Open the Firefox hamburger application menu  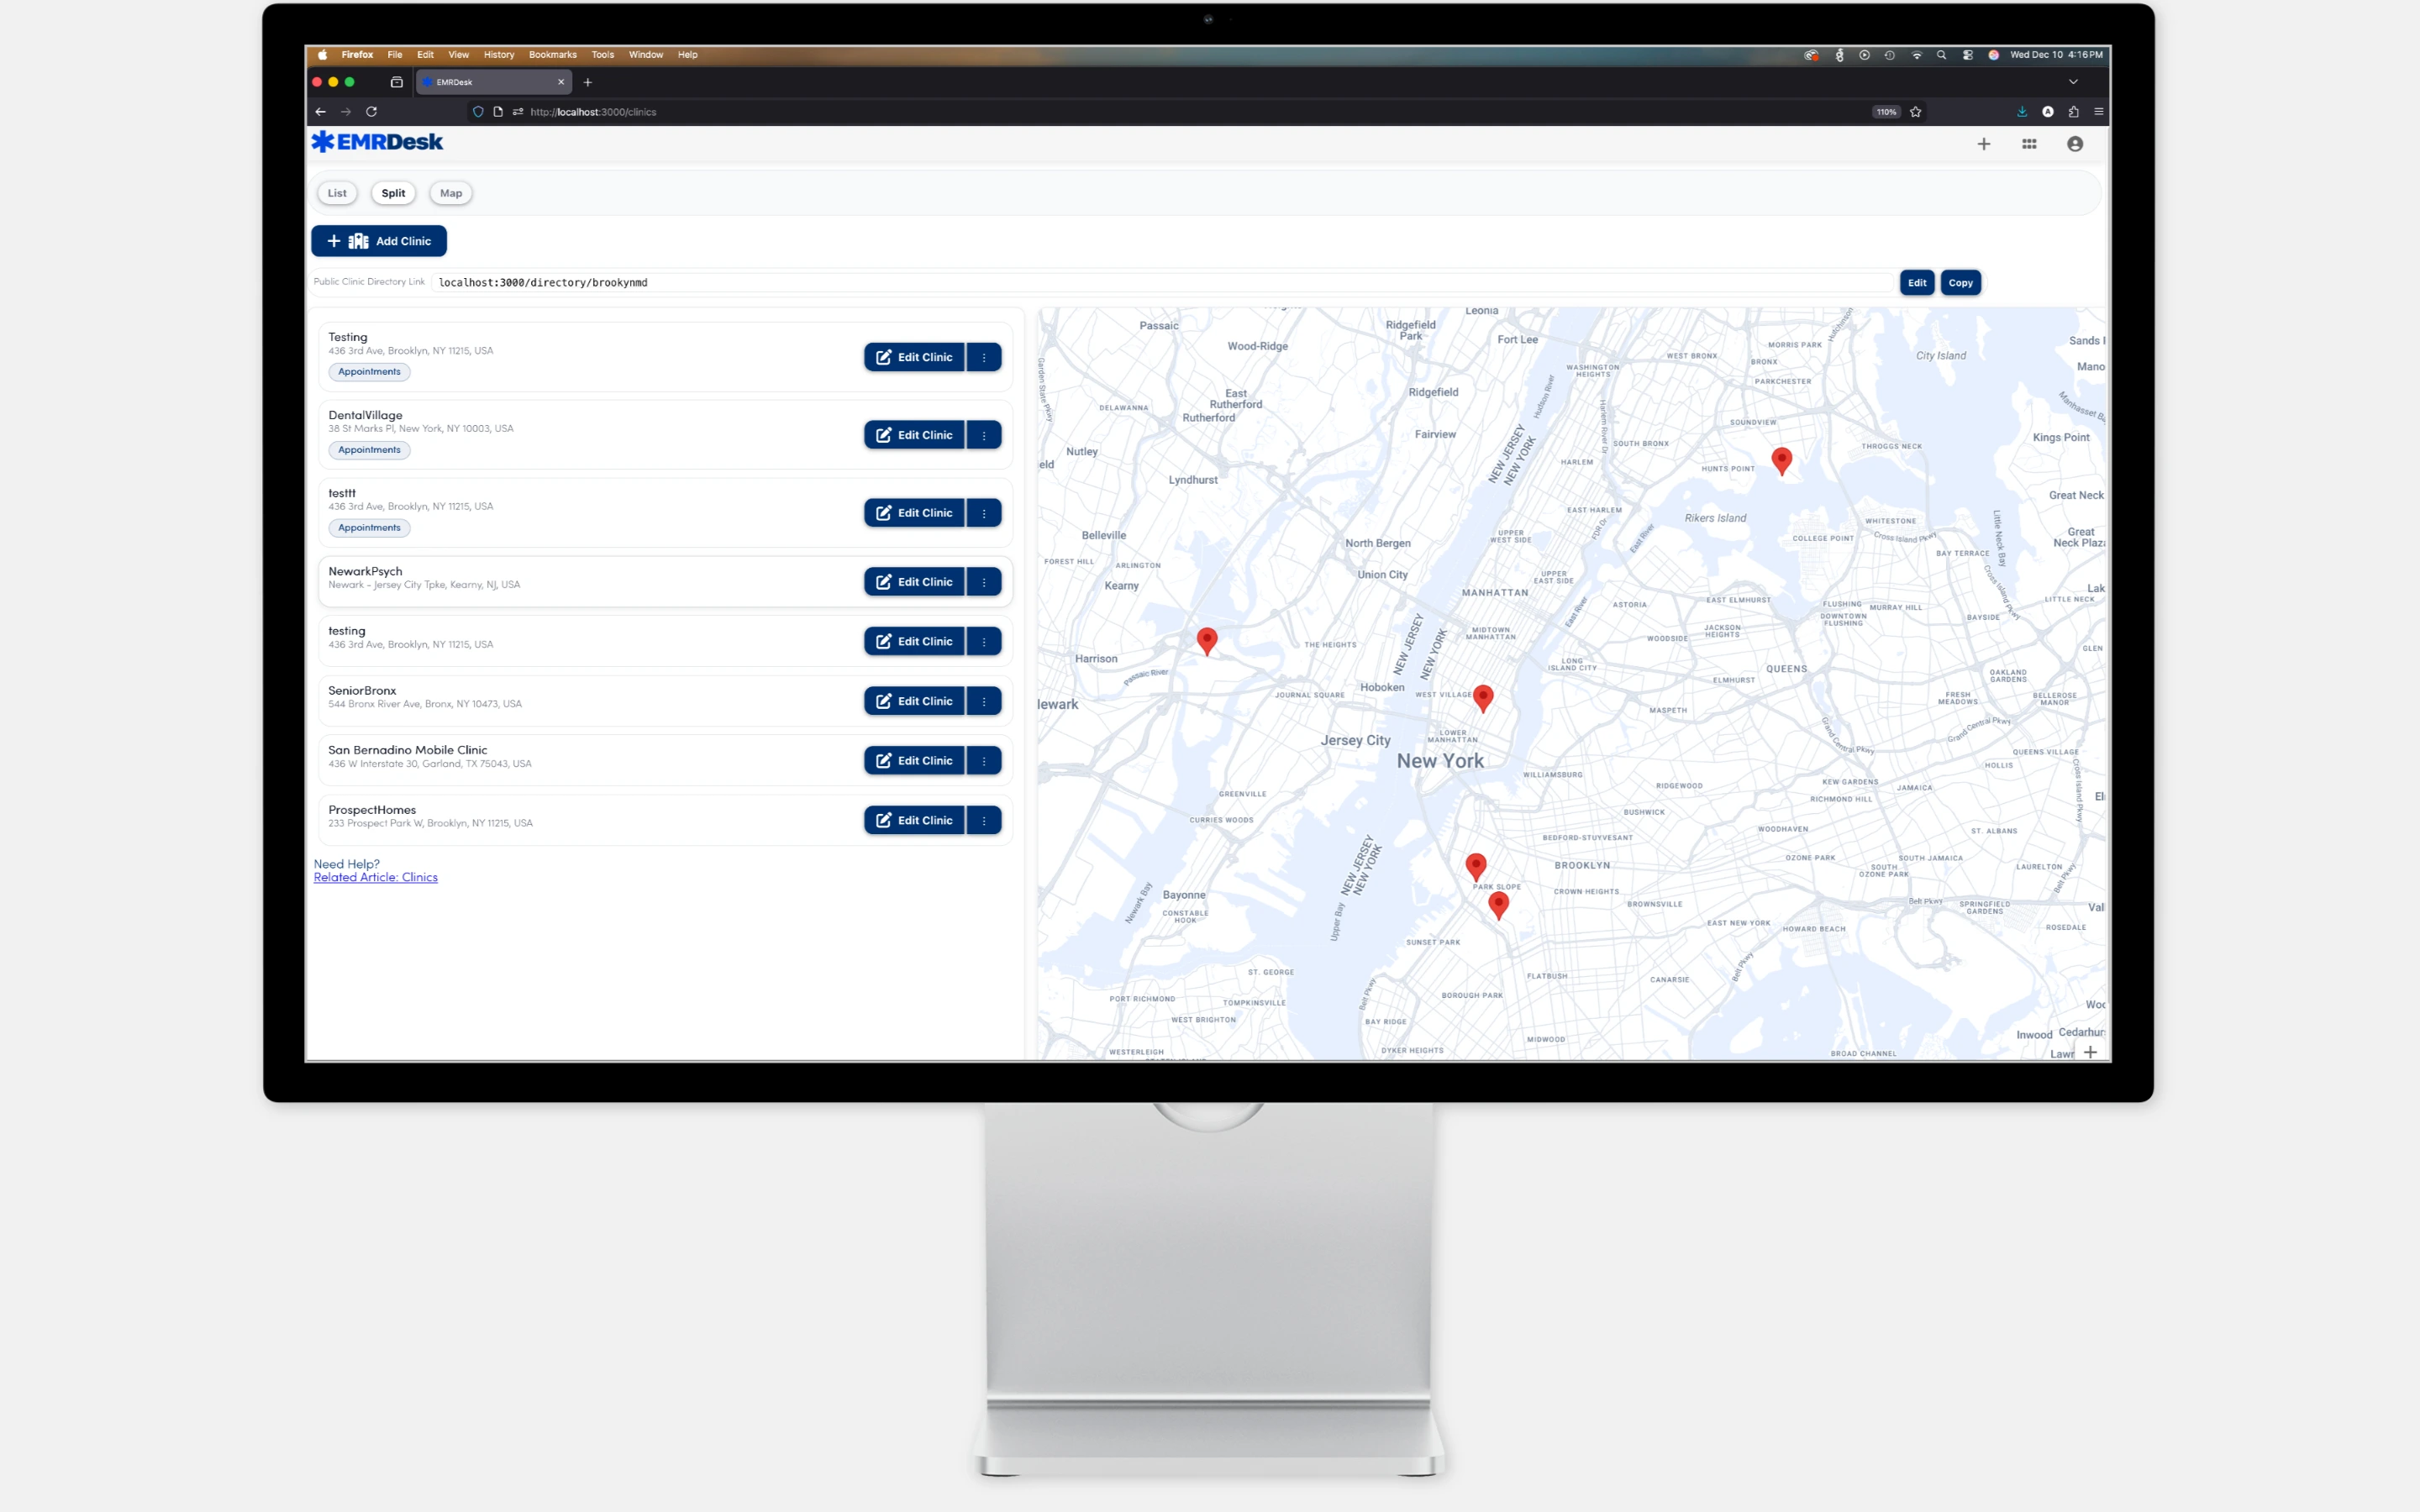[2099, 112]
